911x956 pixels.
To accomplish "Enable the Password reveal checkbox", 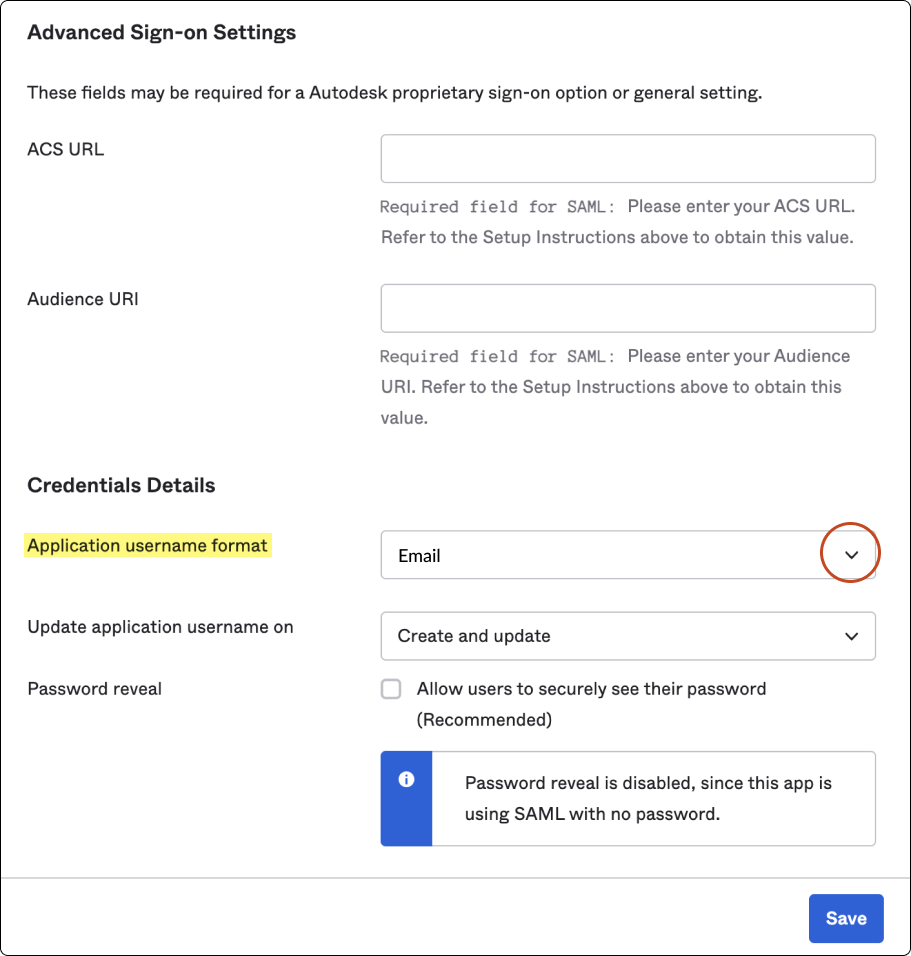I will point(391,689).
